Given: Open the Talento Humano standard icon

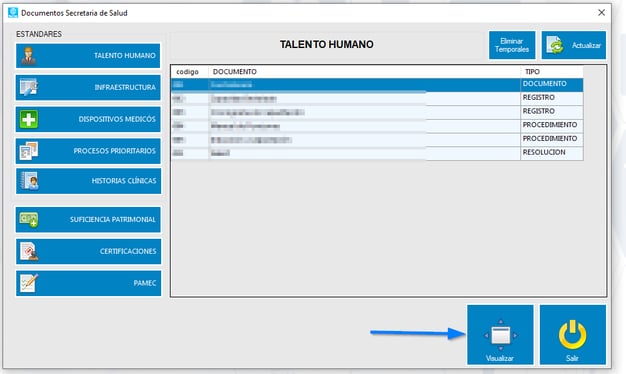Looking at the screenshot, I should click(28, 55).
